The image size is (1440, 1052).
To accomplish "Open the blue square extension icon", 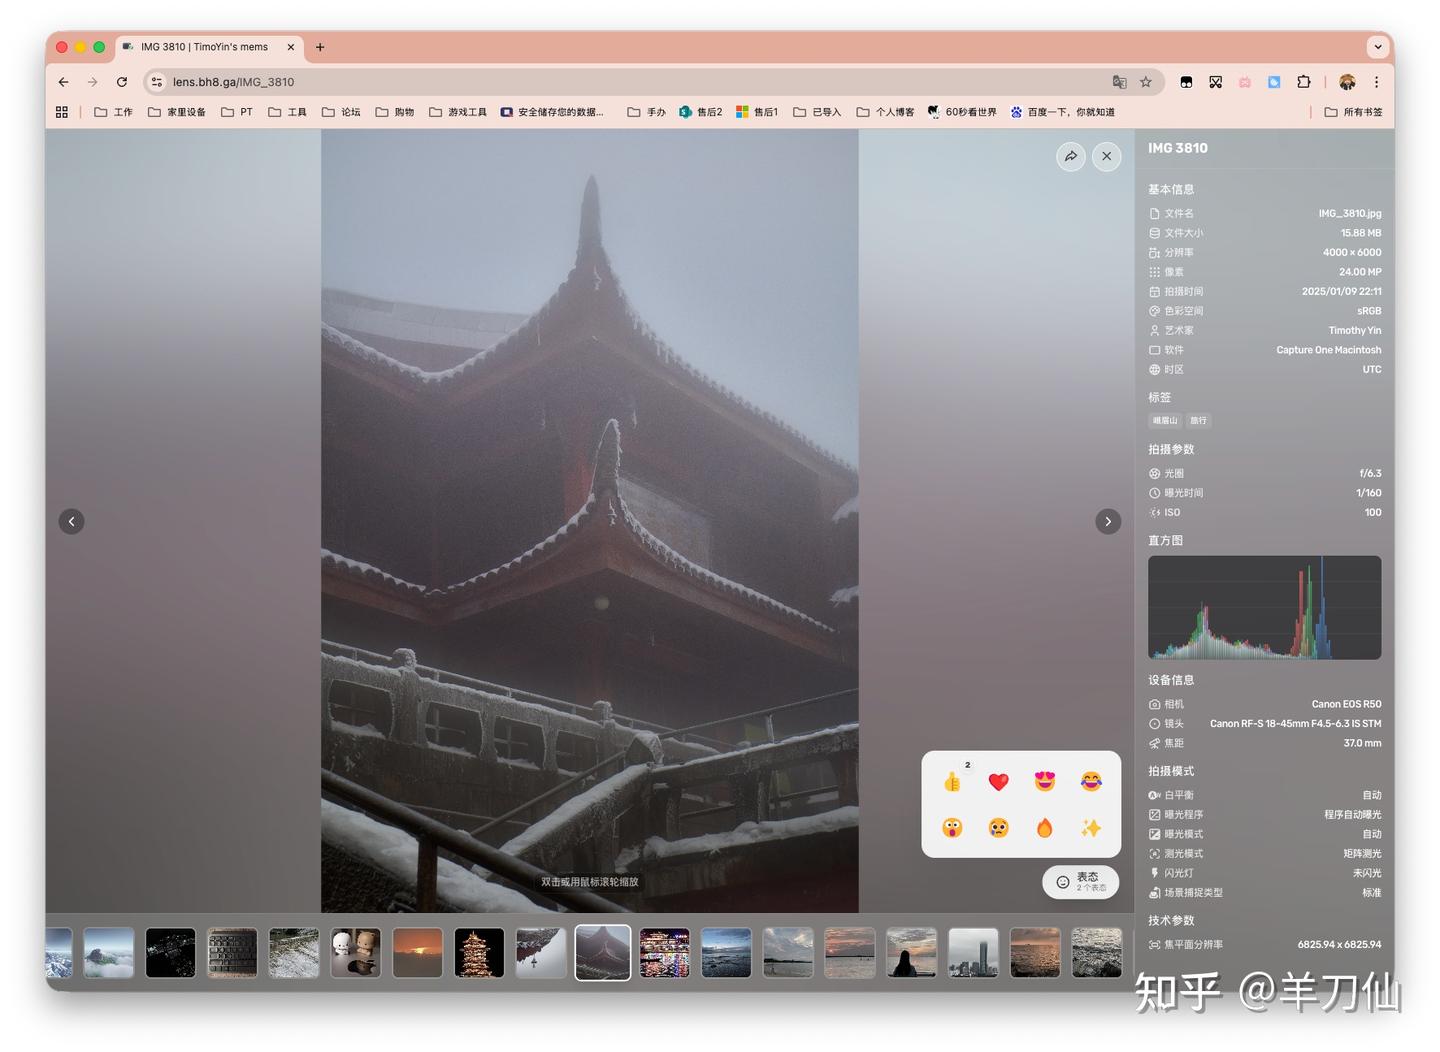I will click(x=1274, y=82).
